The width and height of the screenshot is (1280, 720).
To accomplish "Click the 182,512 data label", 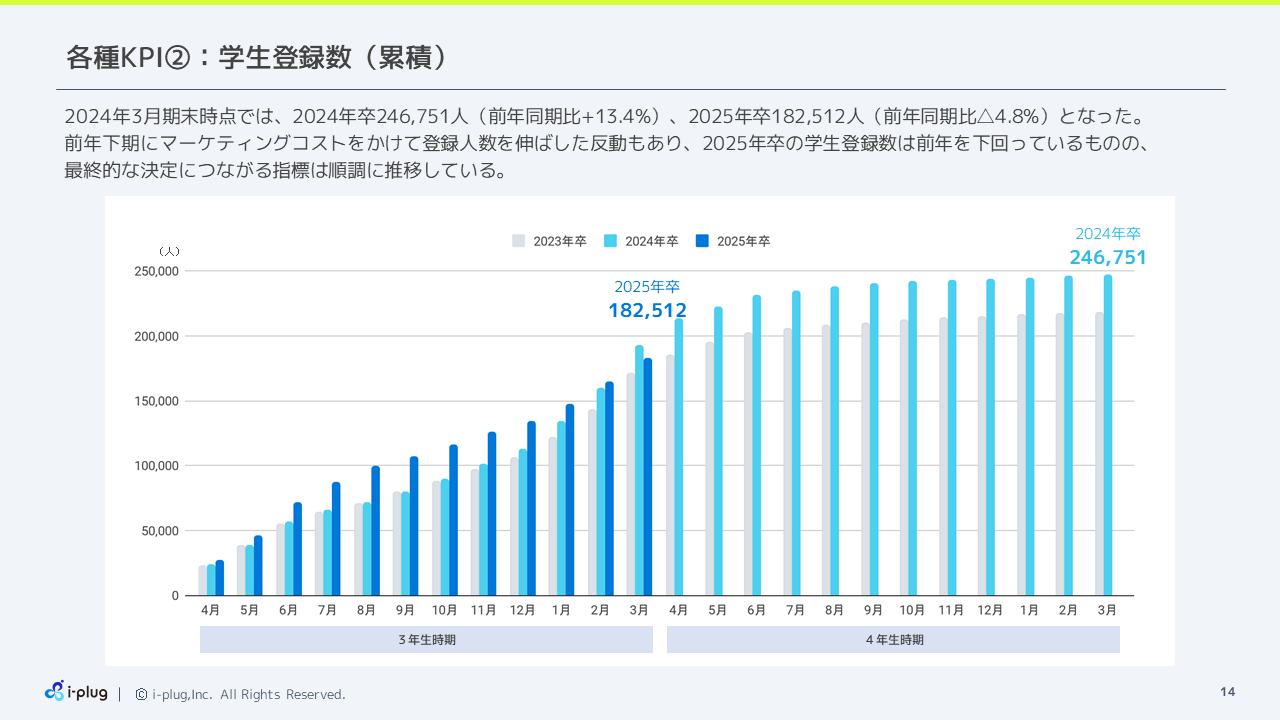I will click(647, 311).
